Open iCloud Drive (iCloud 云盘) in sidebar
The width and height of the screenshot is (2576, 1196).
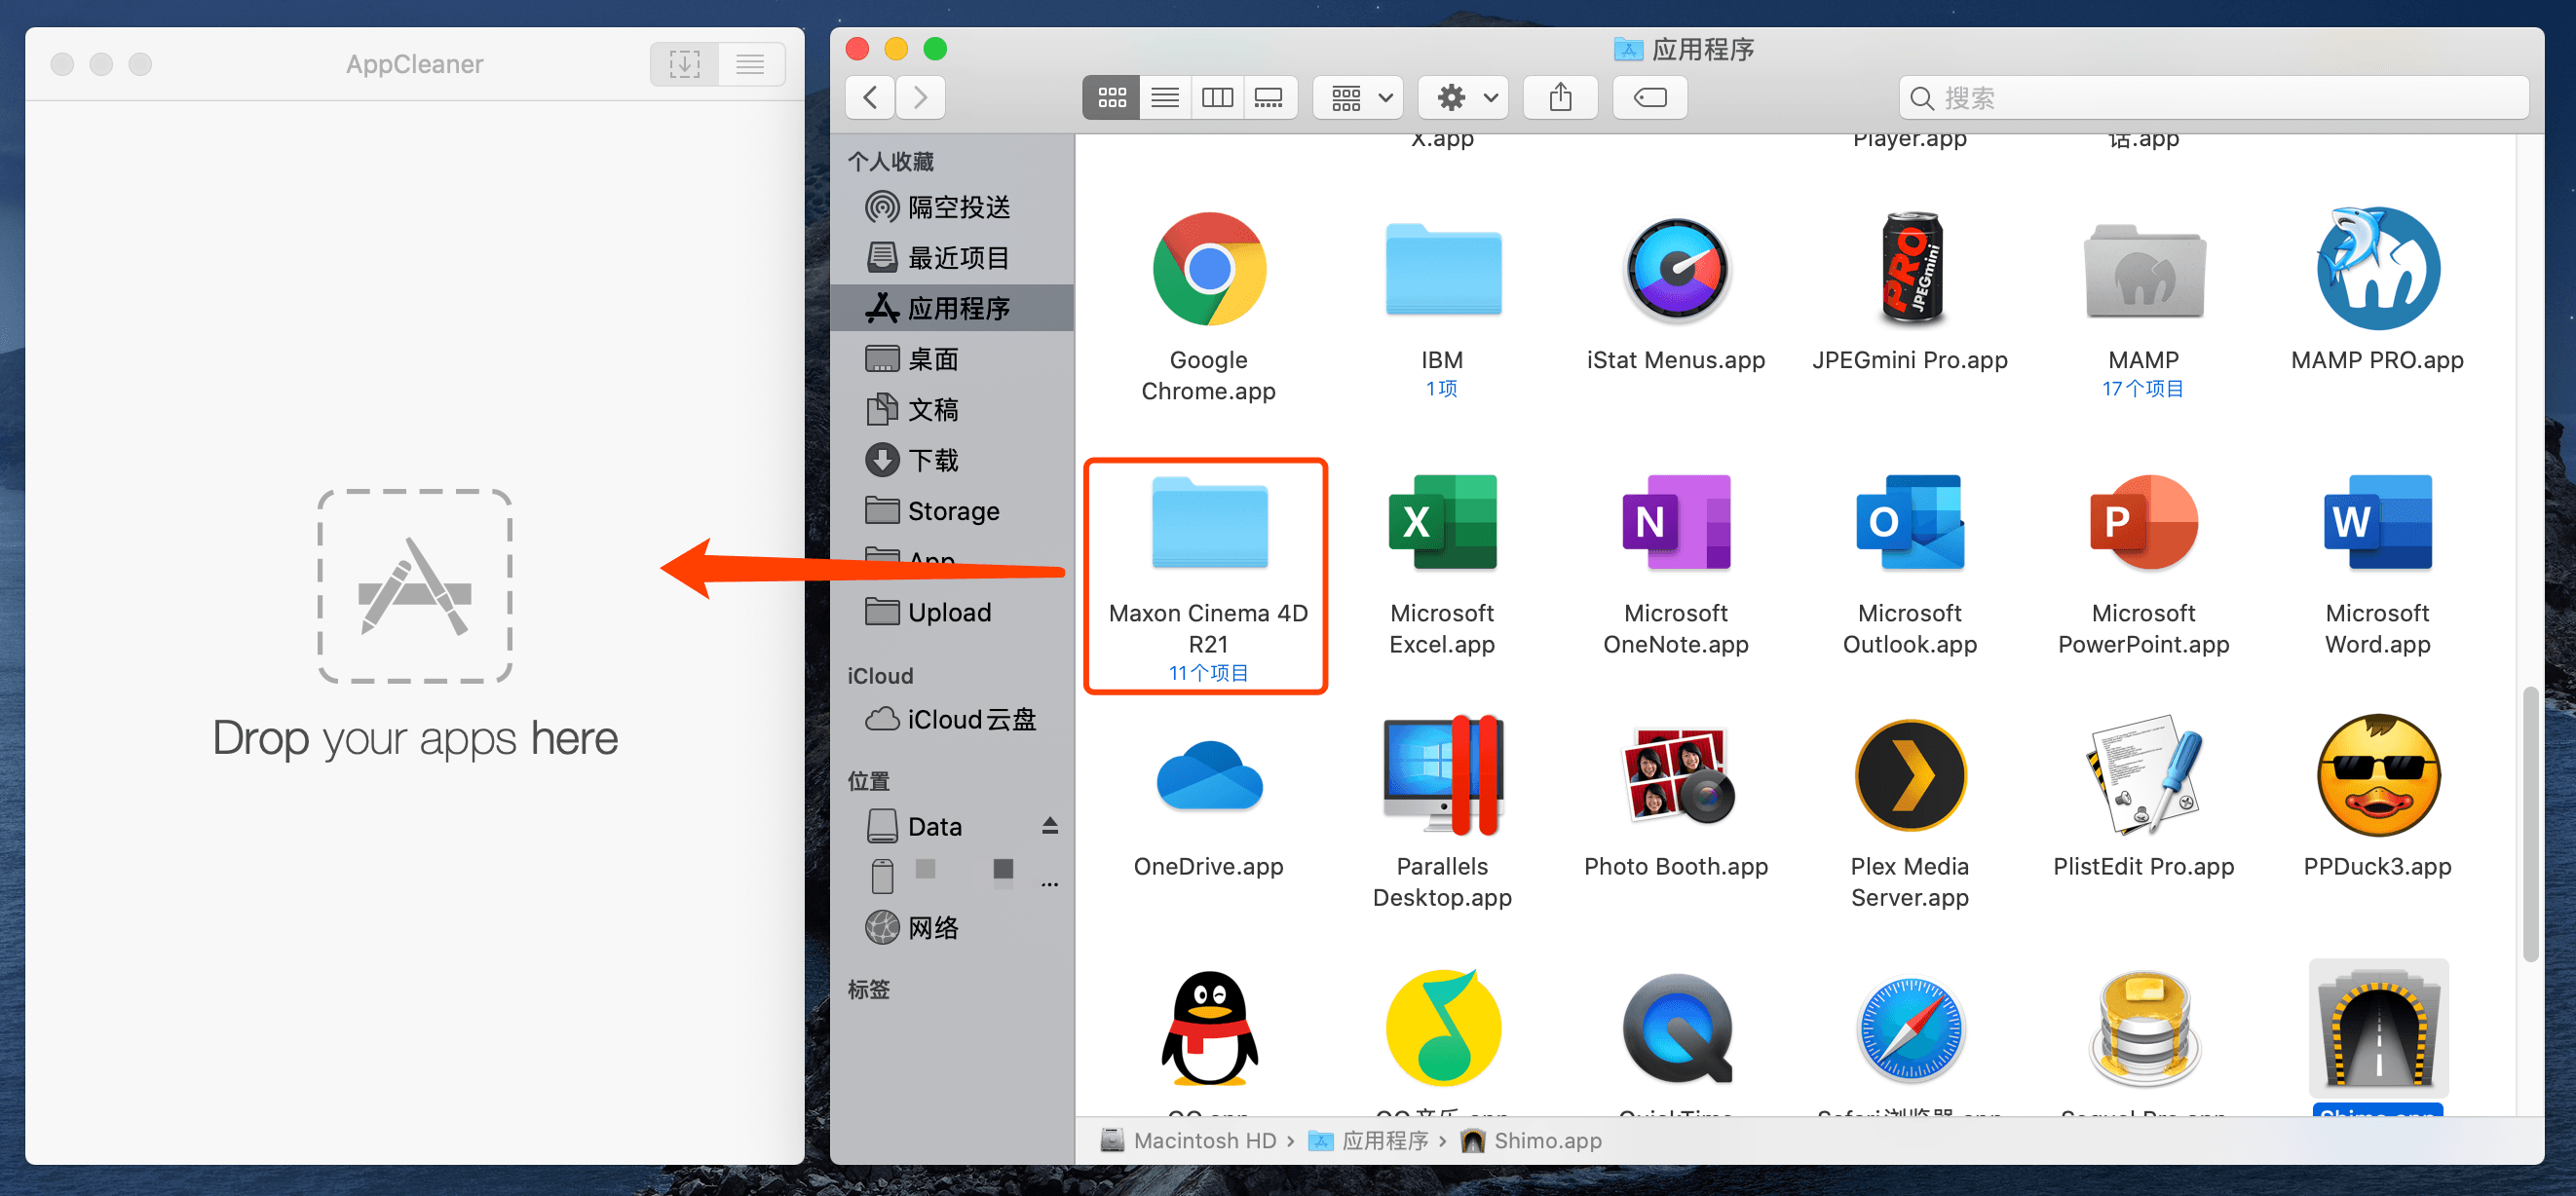tap(951, 719)
